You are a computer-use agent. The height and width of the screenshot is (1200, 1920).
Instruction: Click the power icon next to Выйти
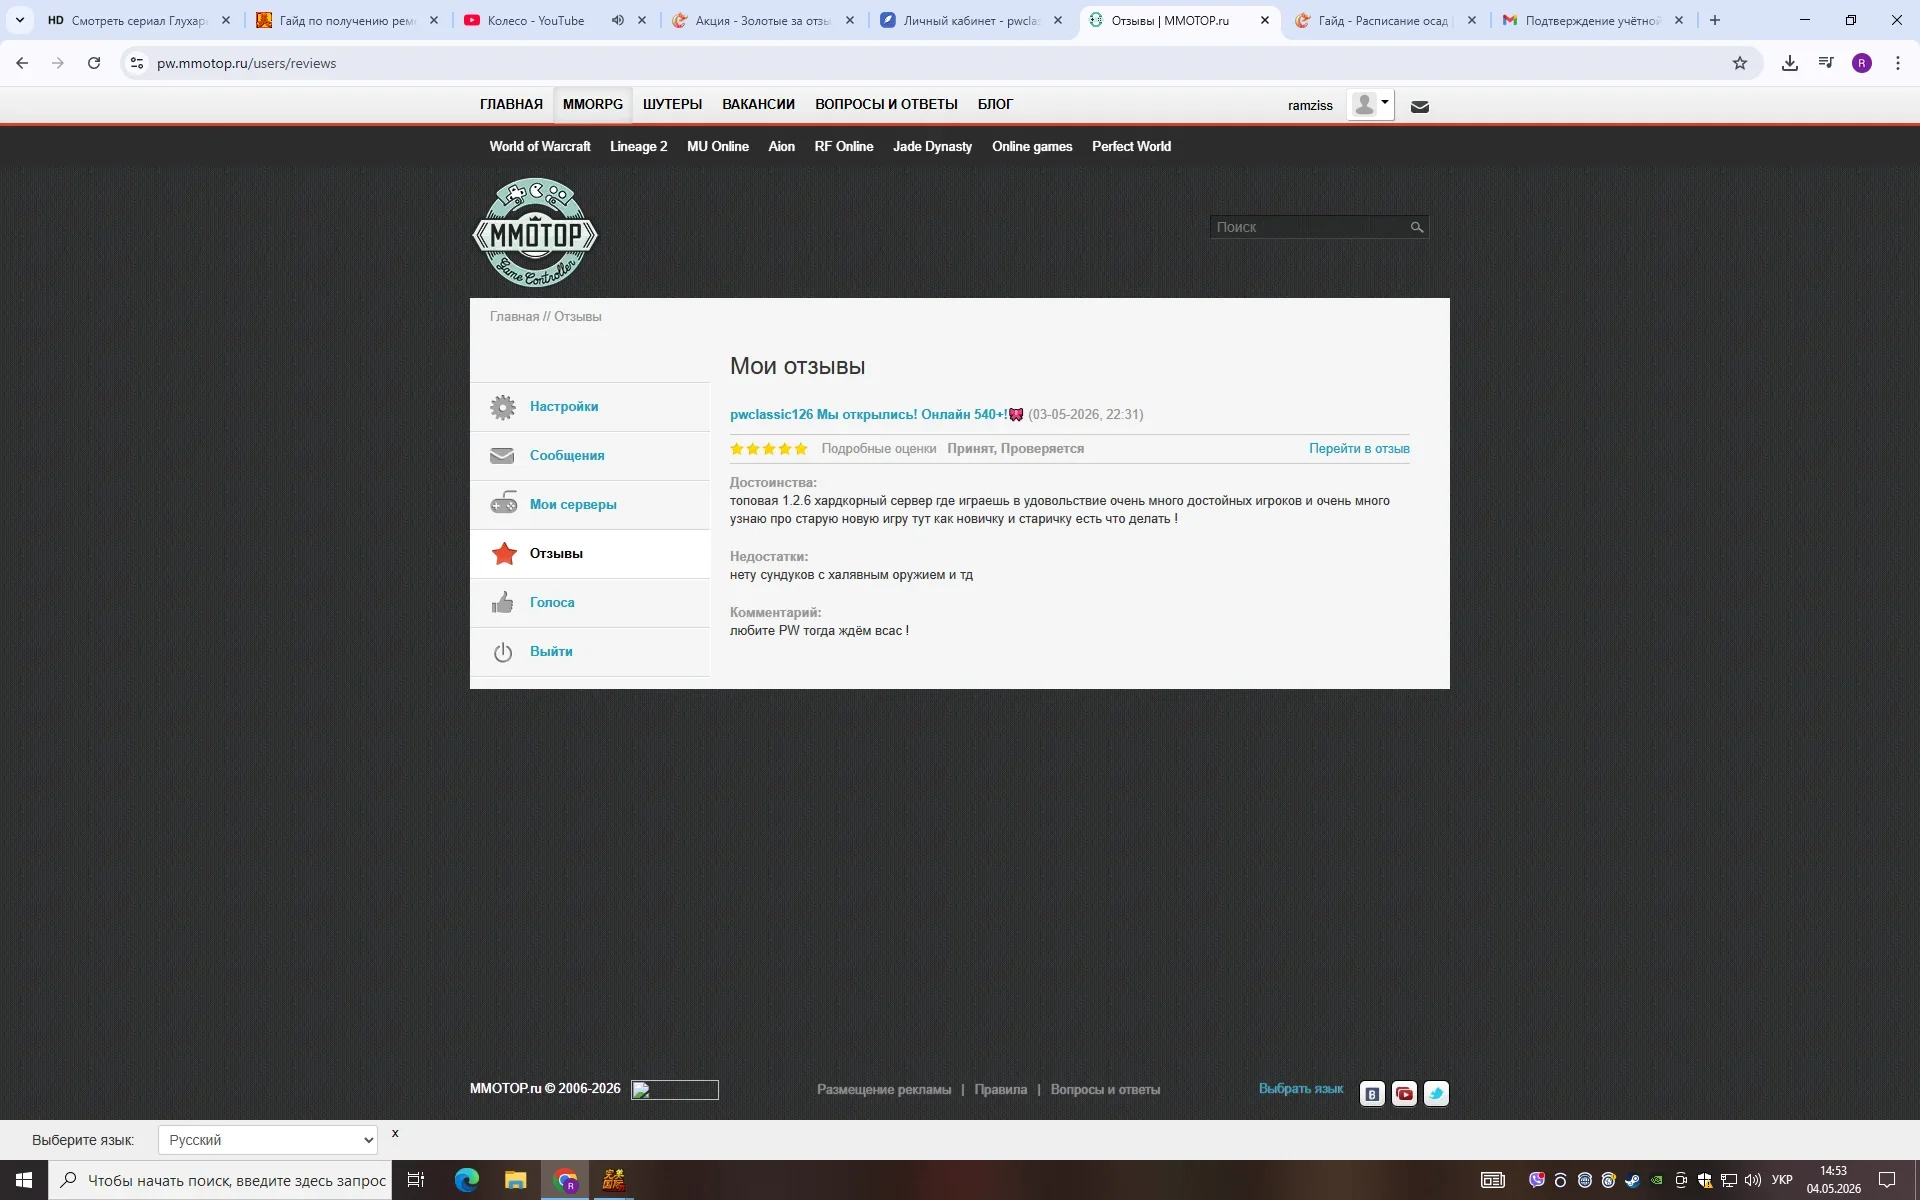[x=503, y=652]
